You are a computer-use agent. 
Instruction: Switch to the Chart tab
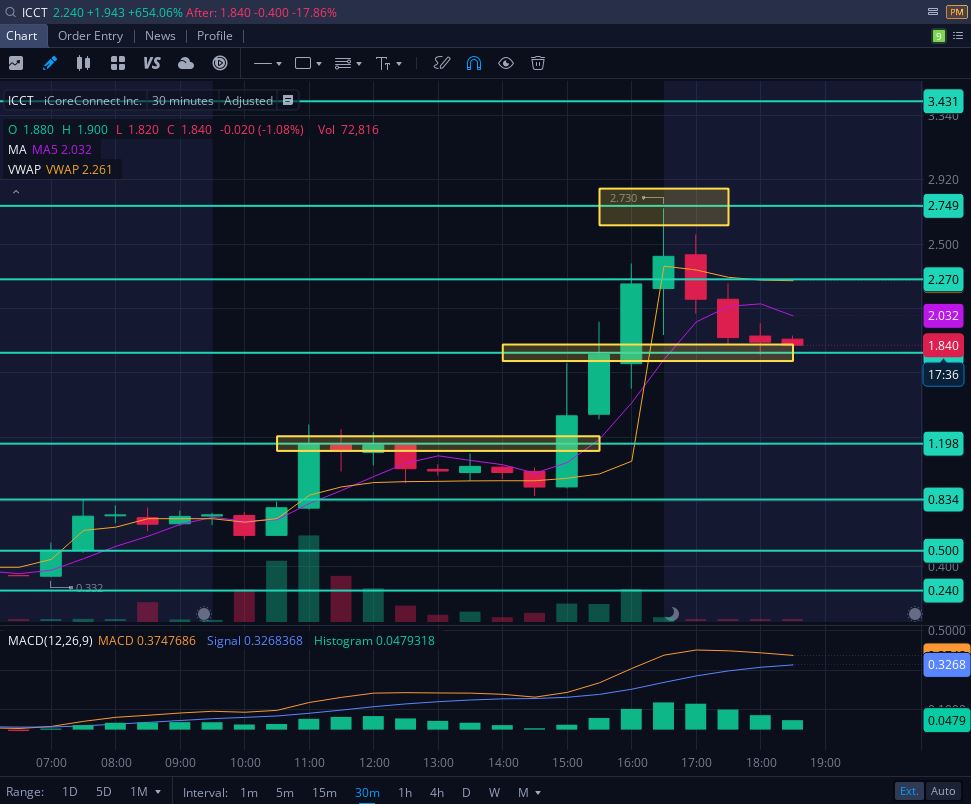pos(22,36)
